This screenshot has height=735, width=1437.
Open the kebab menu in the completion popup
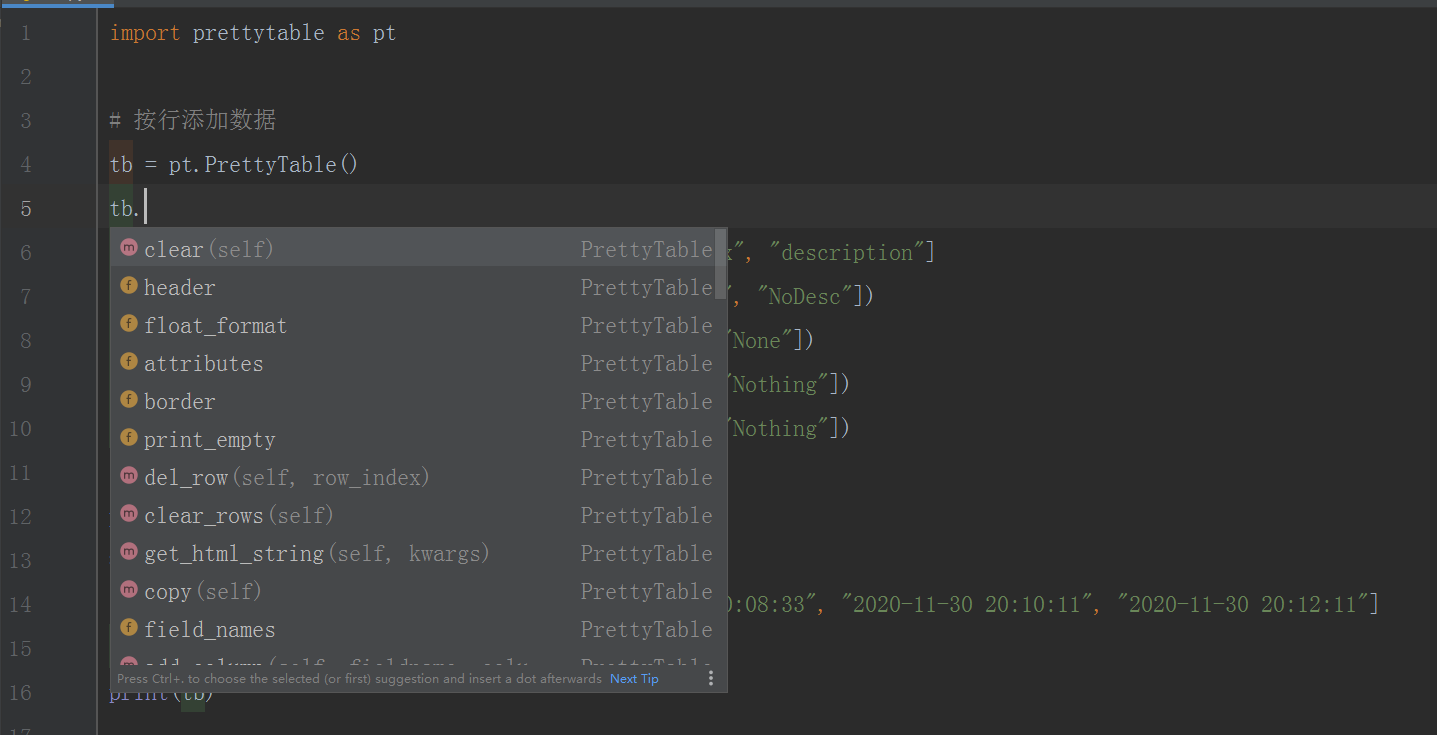[711, 677]
